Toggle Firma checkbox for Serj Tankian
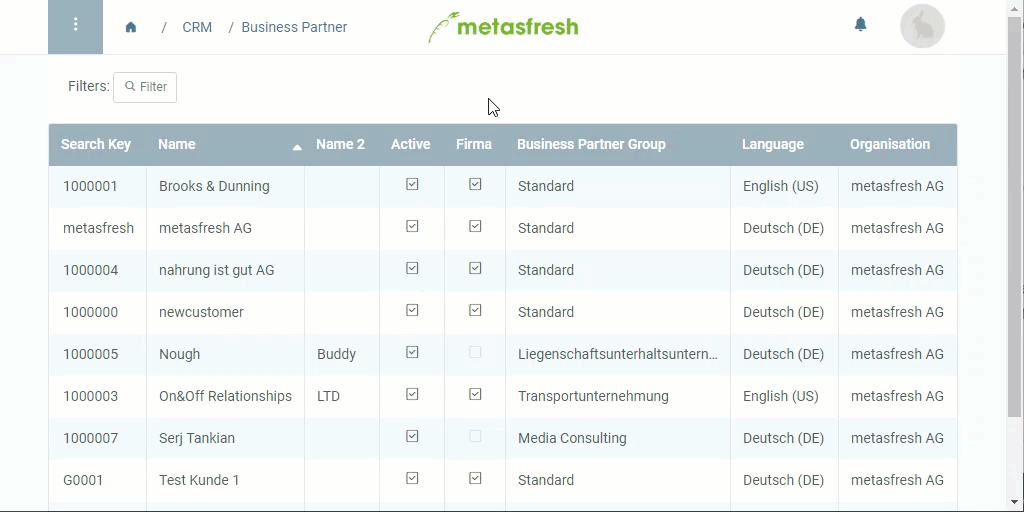The height and width of the screenshot is (512, 1024). click(x=475, y=436)
